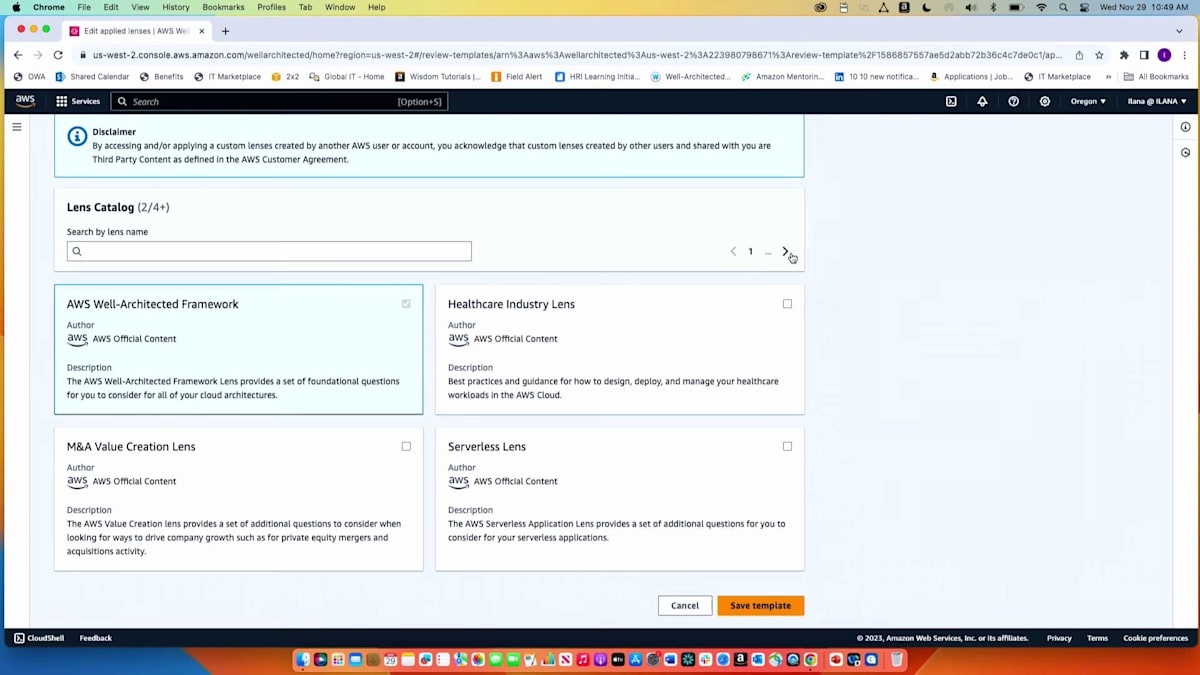The width and height of the screenshot is (1200, 675).
Task: Open the Window menu
Action: (340, 7)
